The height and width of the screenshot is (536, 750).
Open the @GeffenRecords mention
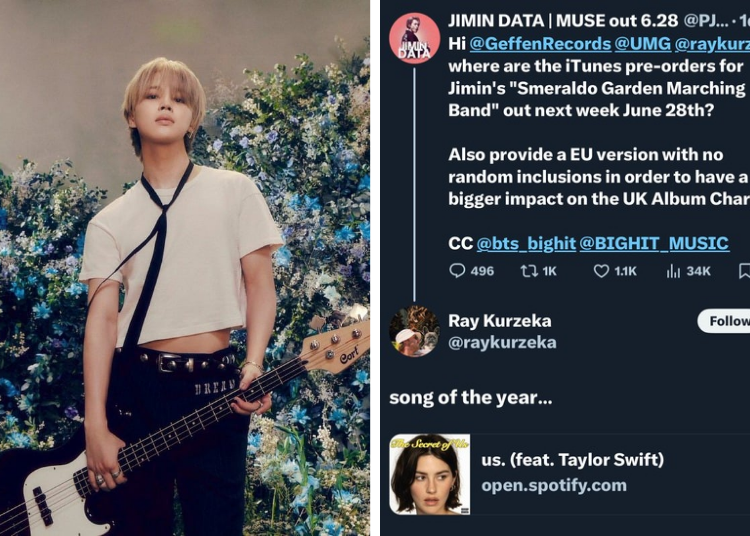pyautogui.click(x=540, y=44)
